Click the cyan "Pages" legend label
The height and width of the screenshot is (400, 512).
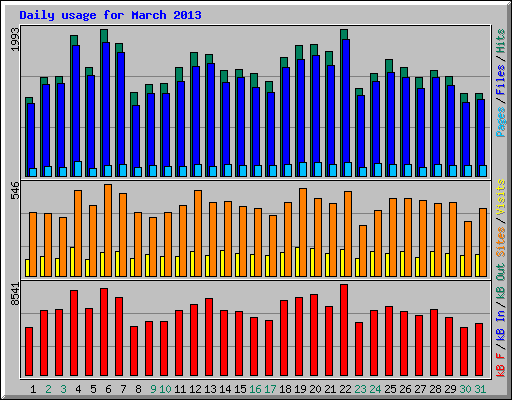pos(501,122)
